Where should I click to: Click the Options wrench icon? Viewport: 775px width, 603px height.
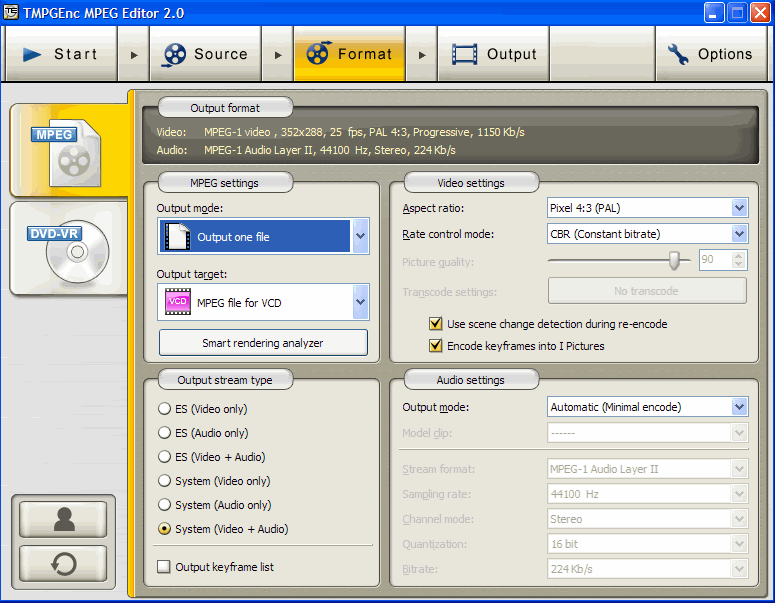coord(678,54)
